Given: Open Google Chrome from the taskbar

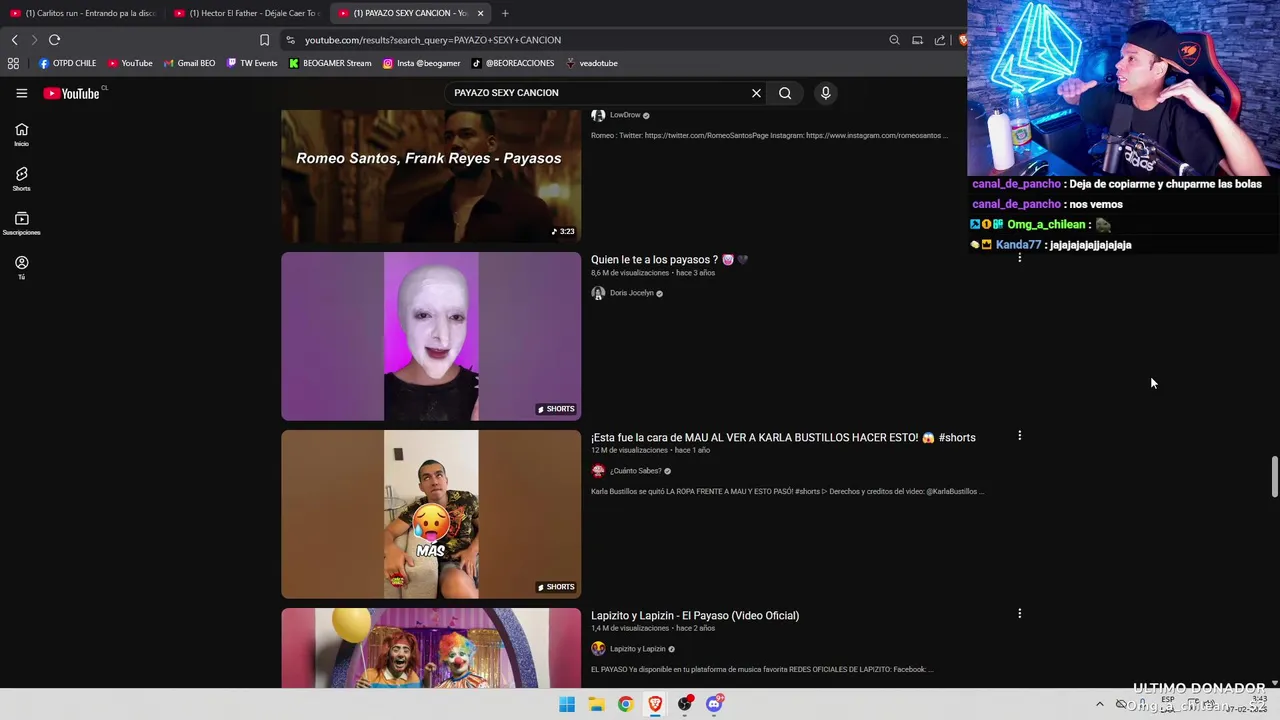Looking at the screenshot, I should pos(625,704).
